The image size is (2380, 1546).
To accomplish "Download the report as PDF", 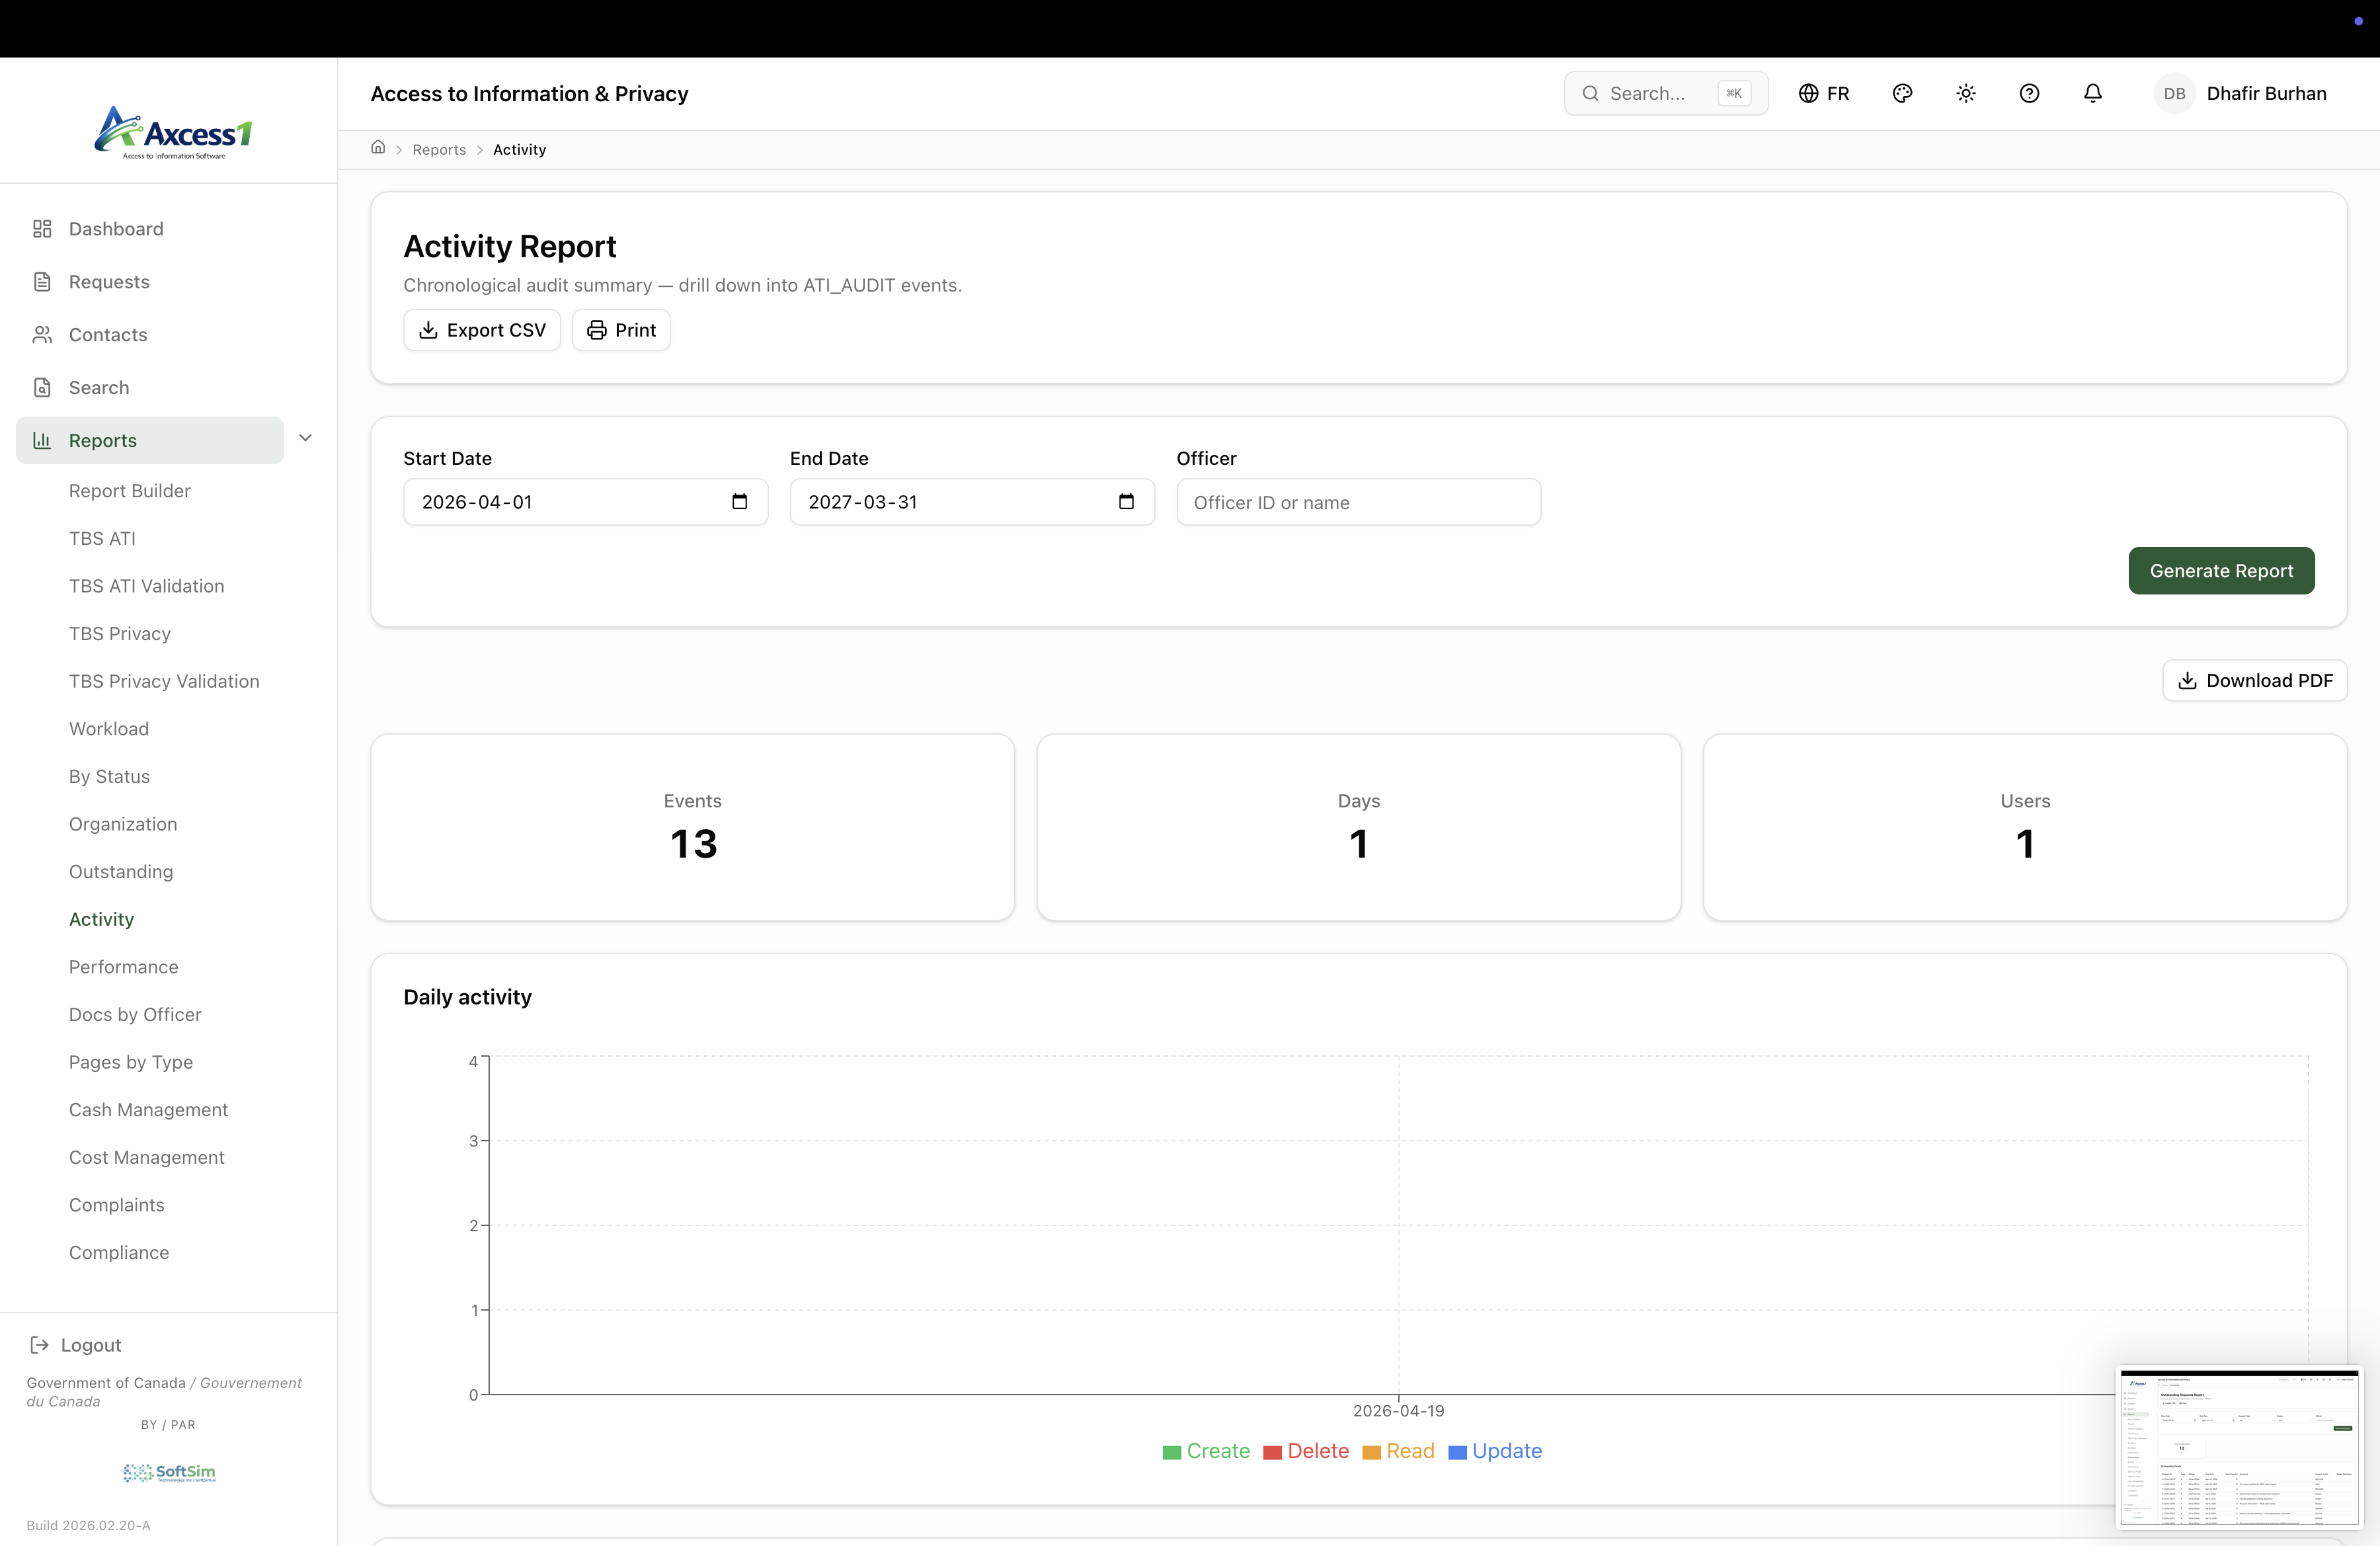I will [x=2254, y=680].
